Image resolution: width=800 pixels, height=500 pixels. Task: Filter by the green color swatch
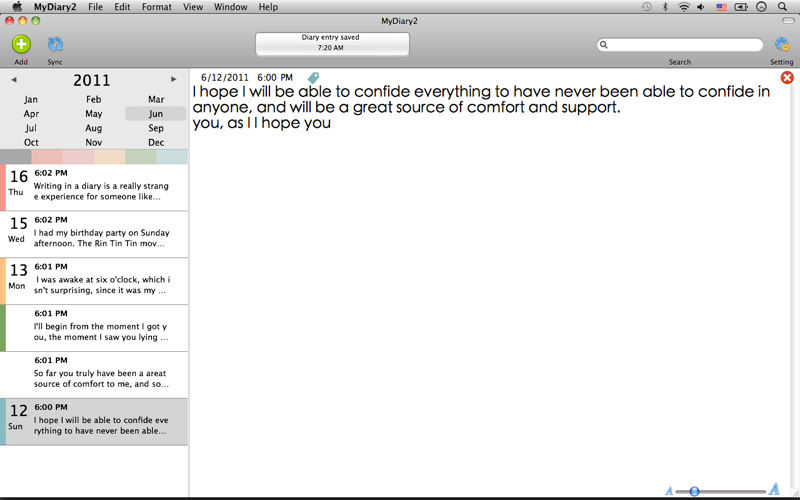(x=140, y=157)
